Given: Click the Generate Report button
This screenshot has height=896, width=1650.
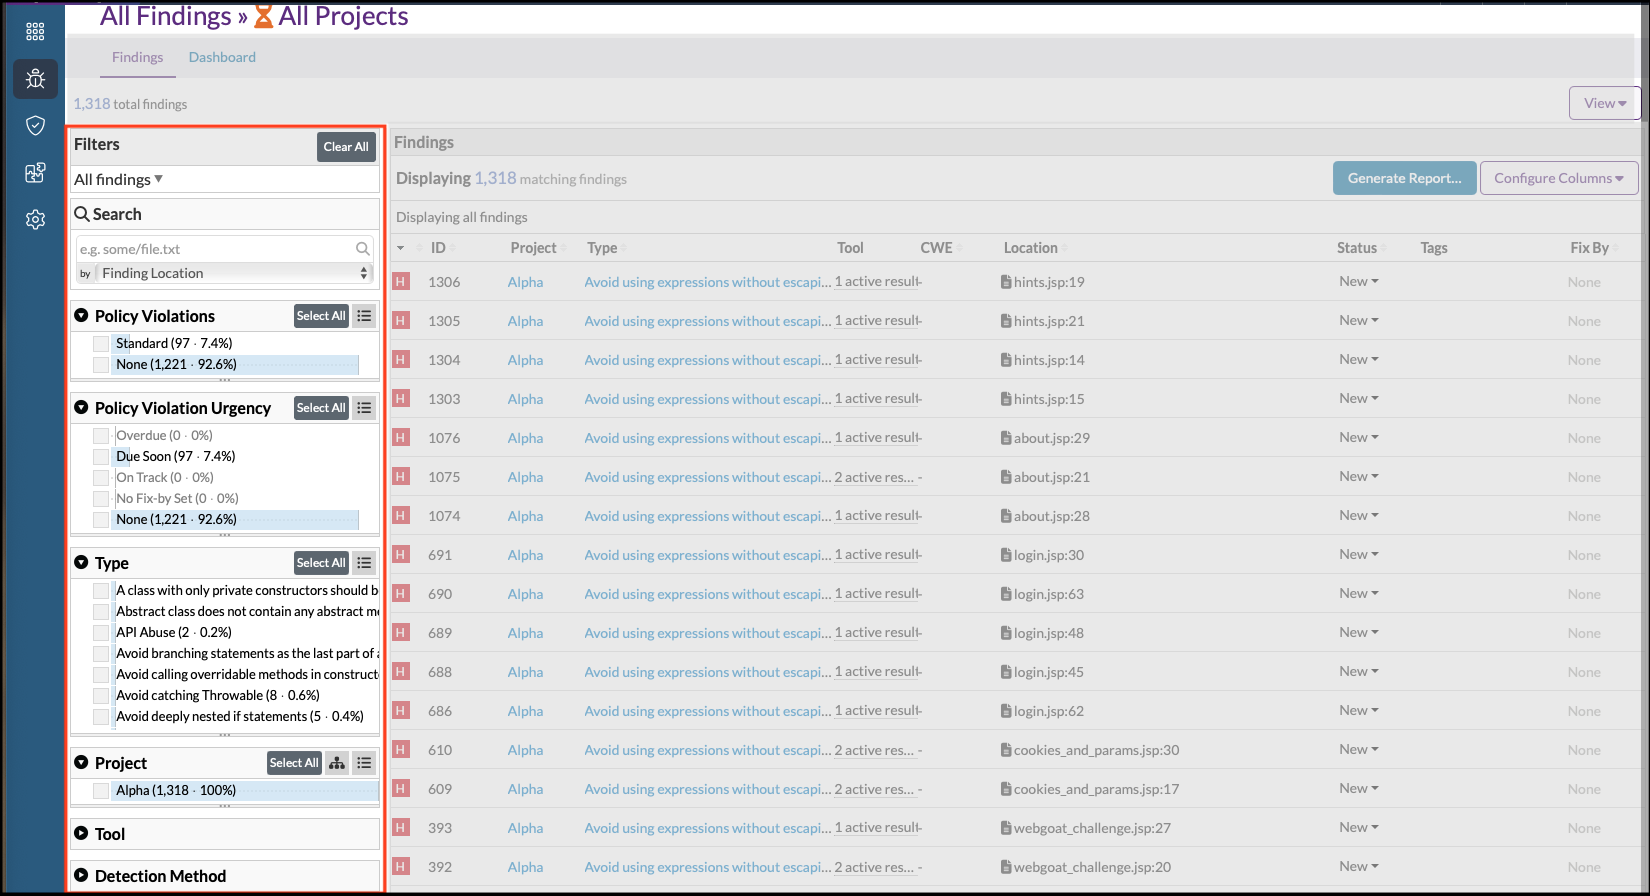Looking at the screenshot, I should (x=1404, y=178).
